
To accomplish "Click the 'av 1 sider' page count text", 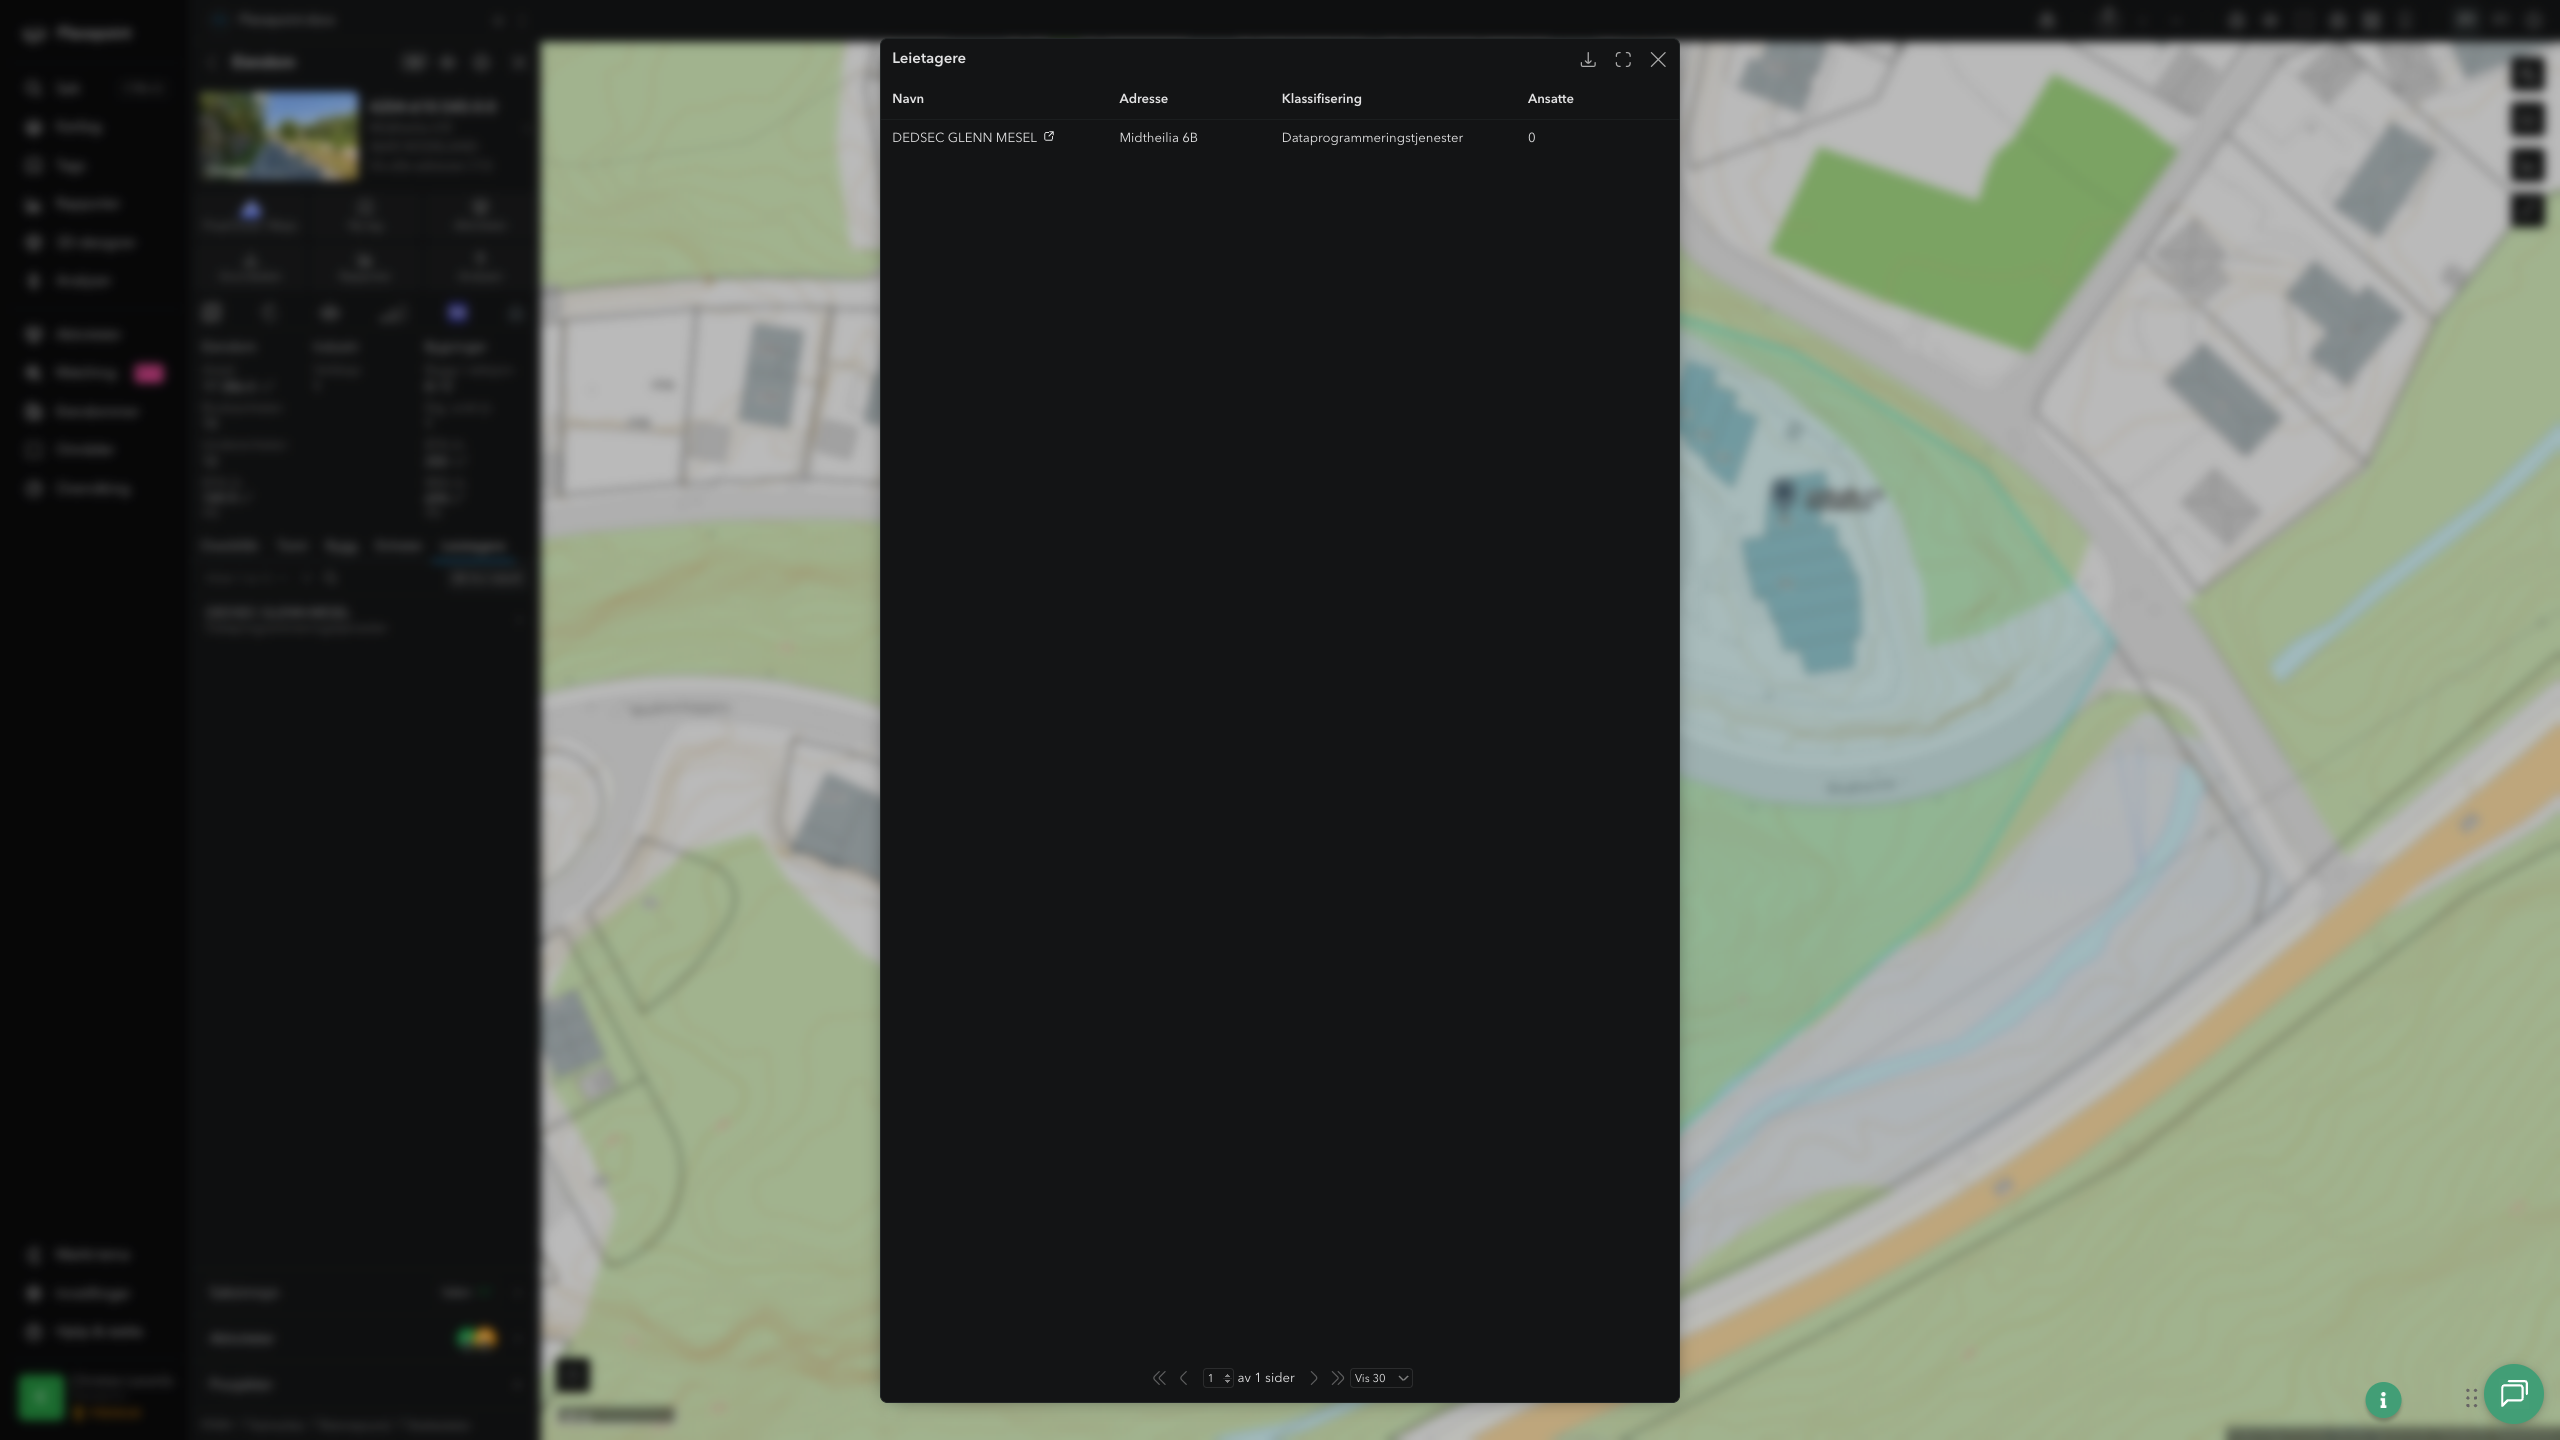I will click(x=1266, y=1378).
